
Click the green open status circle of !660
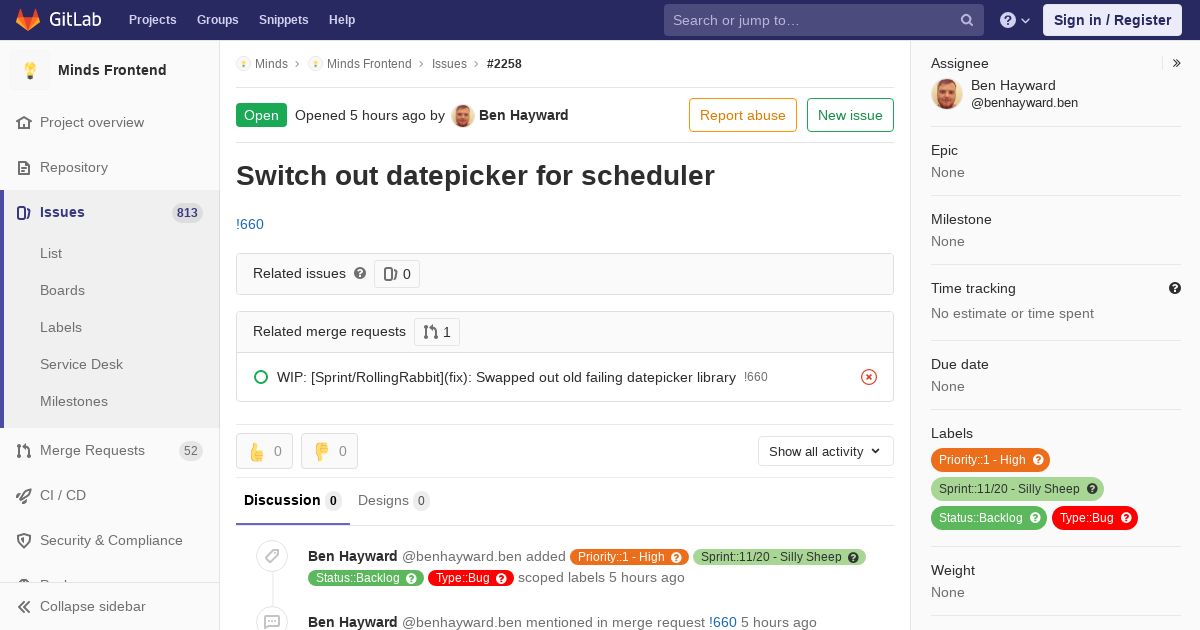[x=261, y=377]
